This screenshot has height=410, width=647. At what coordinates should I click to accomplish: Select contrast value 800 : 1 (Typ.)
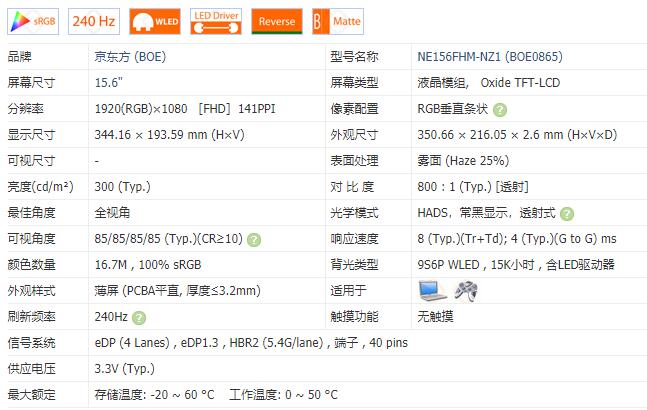click(455, 186)
